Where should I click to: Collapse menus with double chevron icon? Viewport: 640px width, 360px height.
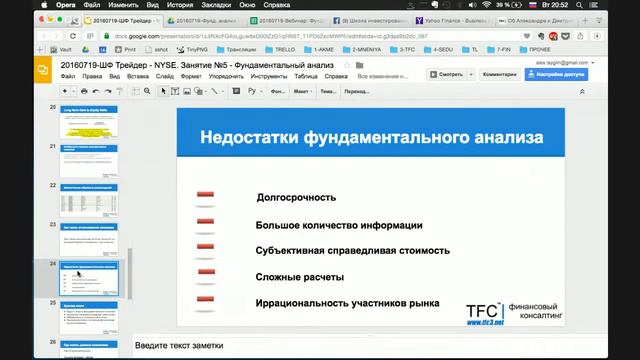tap(582, 92)
